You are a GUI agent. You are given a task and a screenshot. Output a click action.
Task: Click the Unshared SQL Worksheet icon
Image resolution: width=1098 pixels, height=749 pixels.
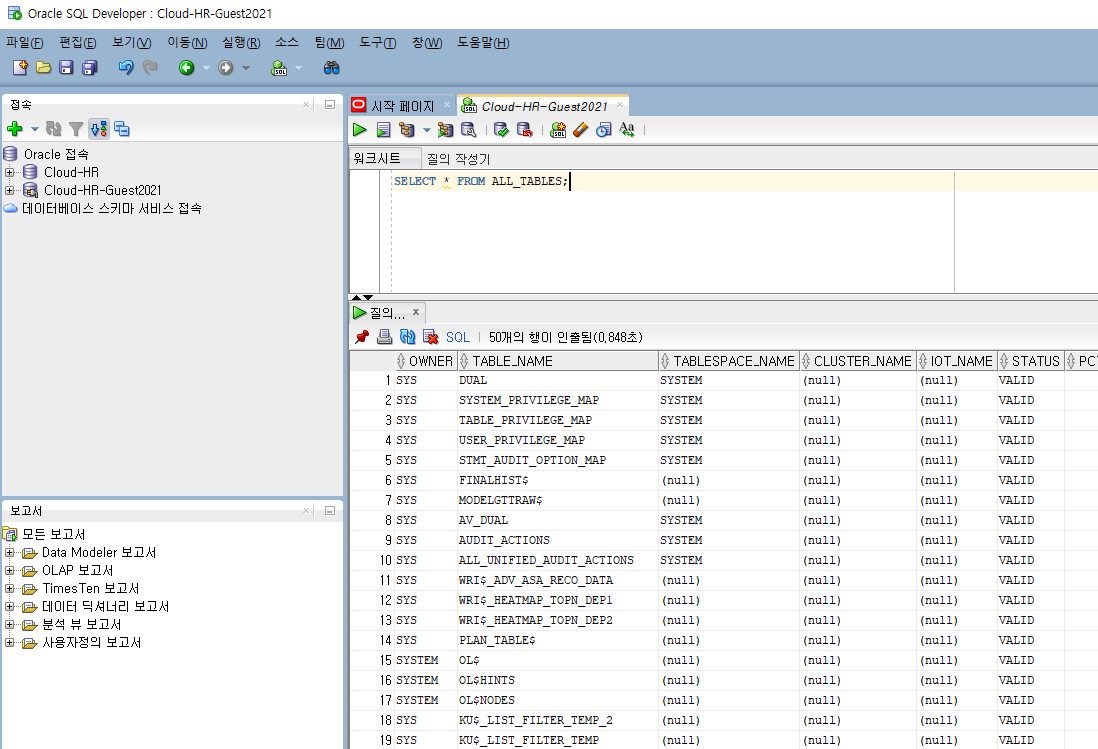click(557, 130)
